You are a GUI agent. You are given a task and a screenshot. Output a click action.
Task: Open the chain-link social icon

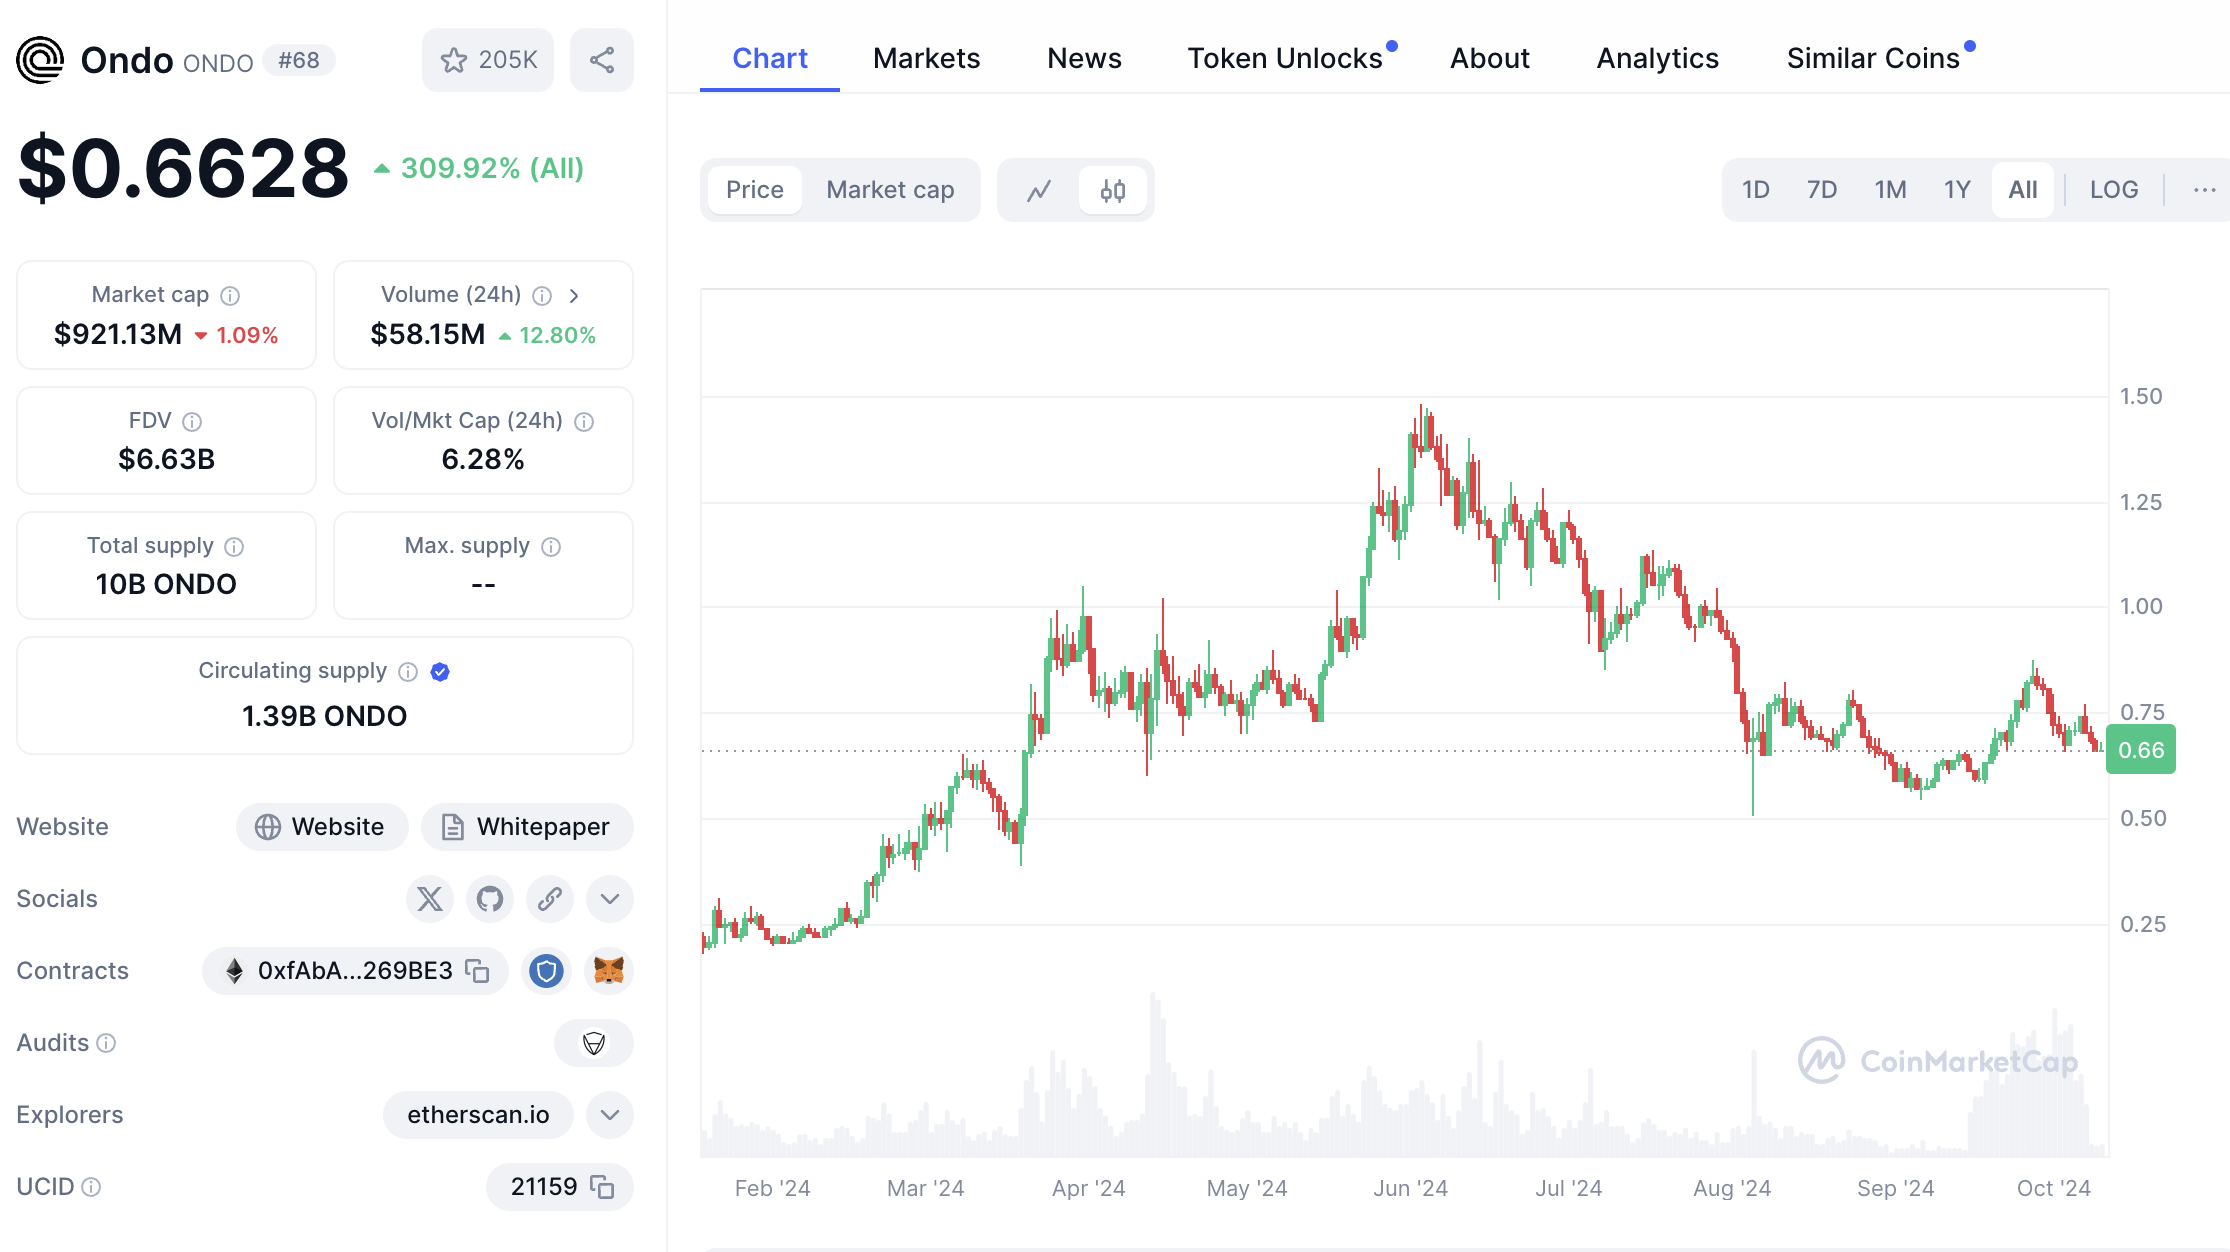550,899
